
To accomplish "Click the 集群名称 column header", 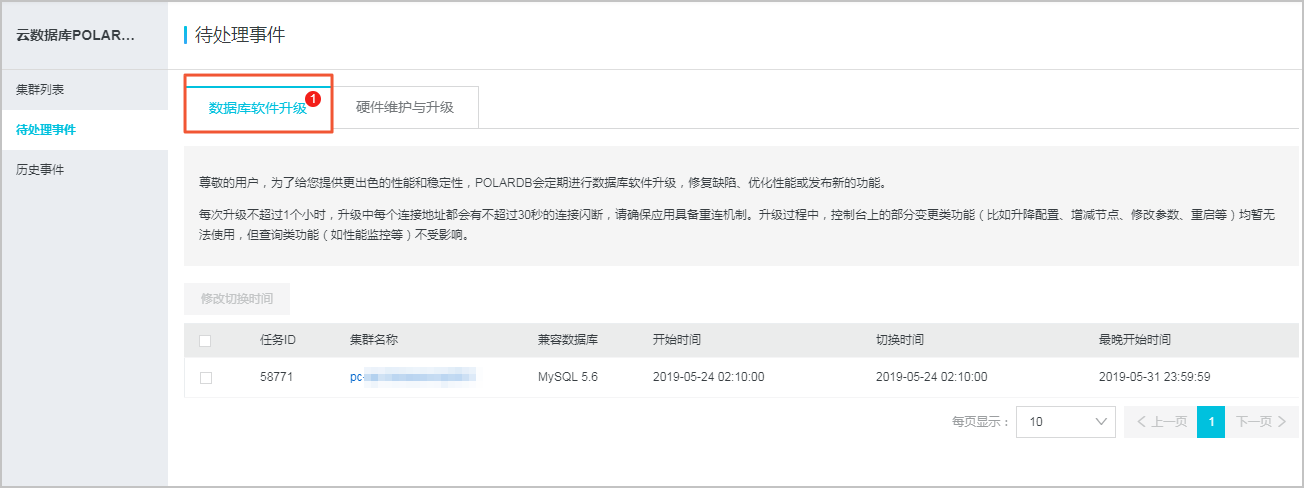I will pyautogui.click(x=374, y=340).
